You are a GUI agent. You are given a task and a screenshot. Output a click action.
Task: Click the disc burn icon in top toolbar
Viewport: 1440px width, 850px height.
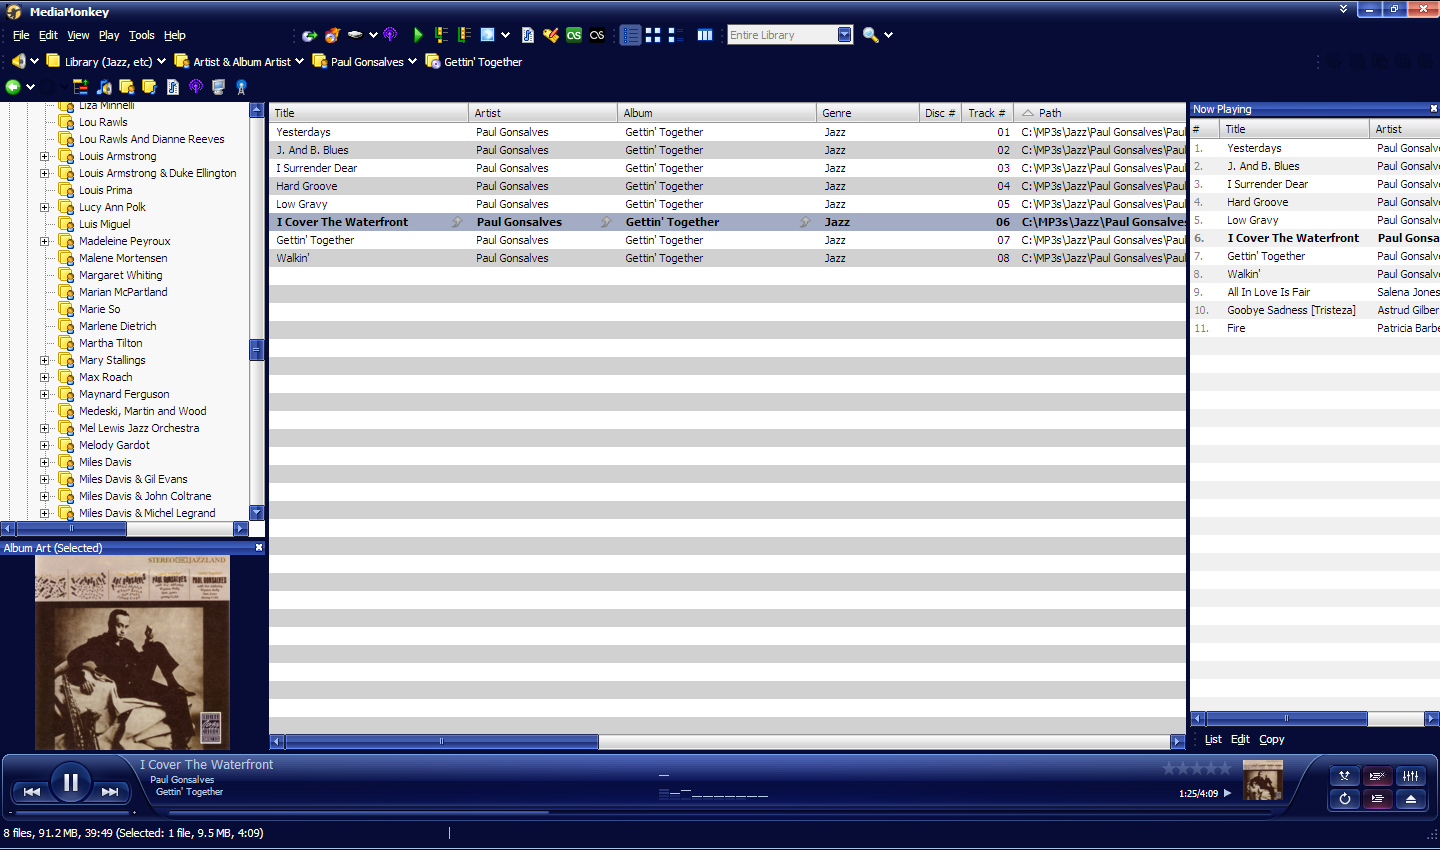pyautogui.click(x=332, y=35)
